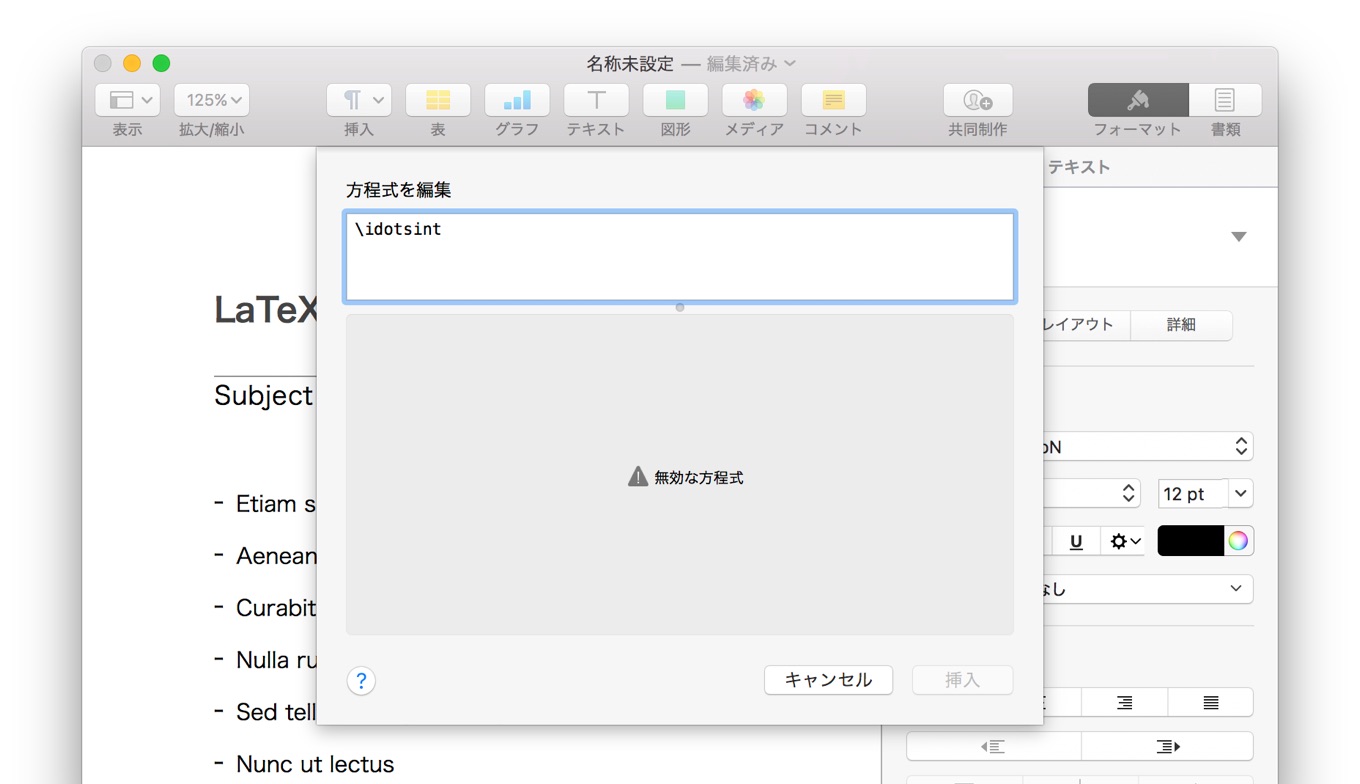
Task: Toggle the 書類 document inspector panel
Action: point(1225,101)
